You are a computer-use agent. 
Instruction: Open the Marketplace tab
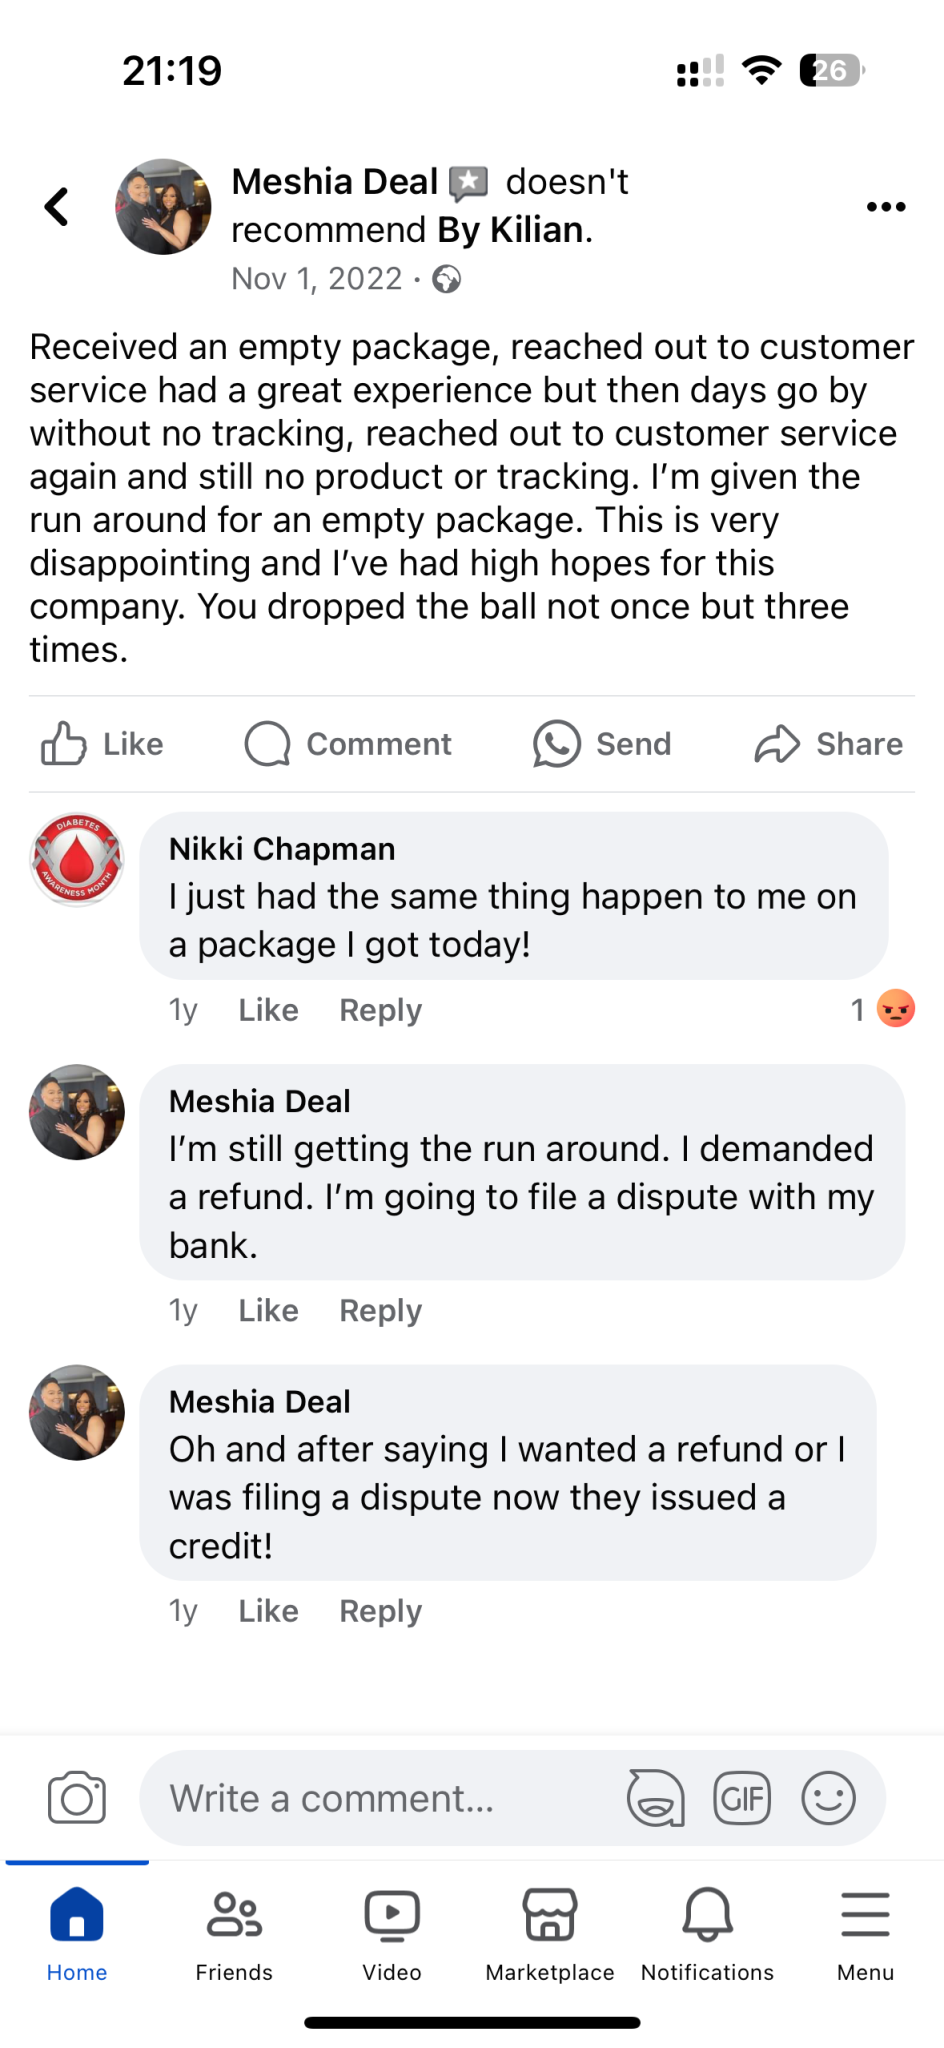pos(550,1932)
